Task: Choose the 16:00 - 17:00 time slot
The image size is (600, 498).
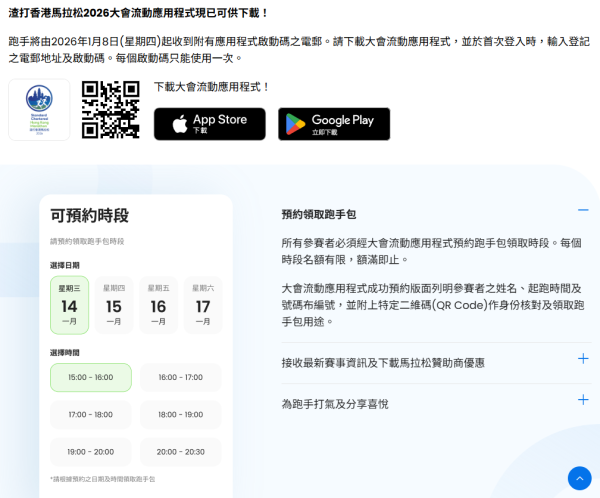Action: pyautogui.click(x=181, y=377)
